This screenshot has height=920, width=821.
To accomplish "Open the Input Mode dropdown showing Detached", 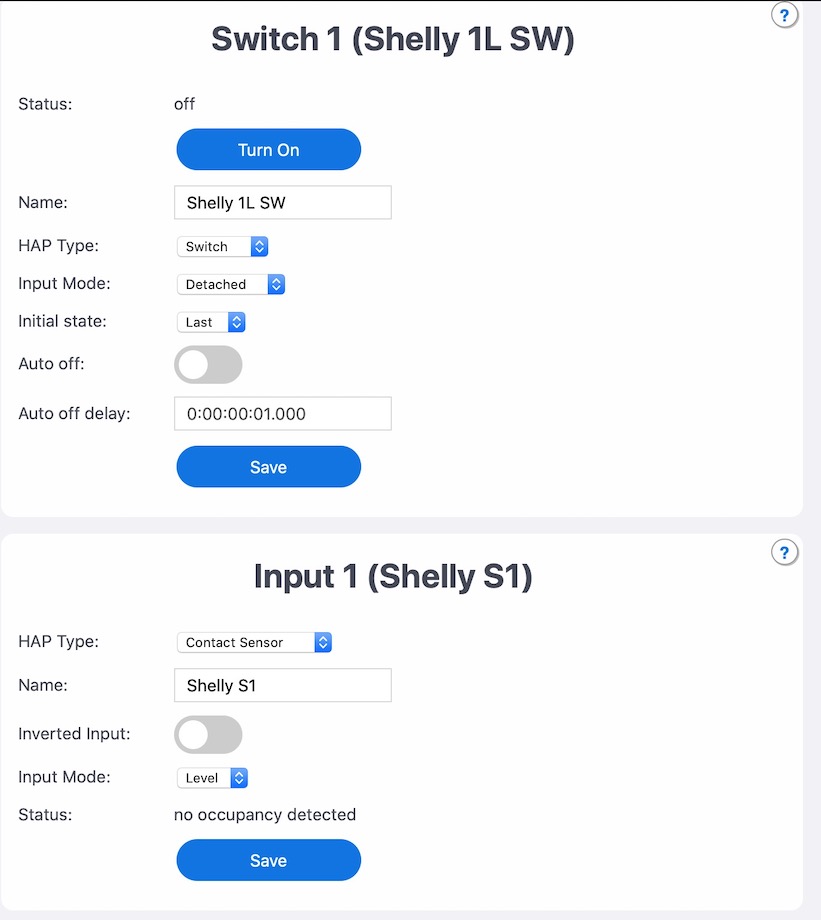I will [230, 284].
